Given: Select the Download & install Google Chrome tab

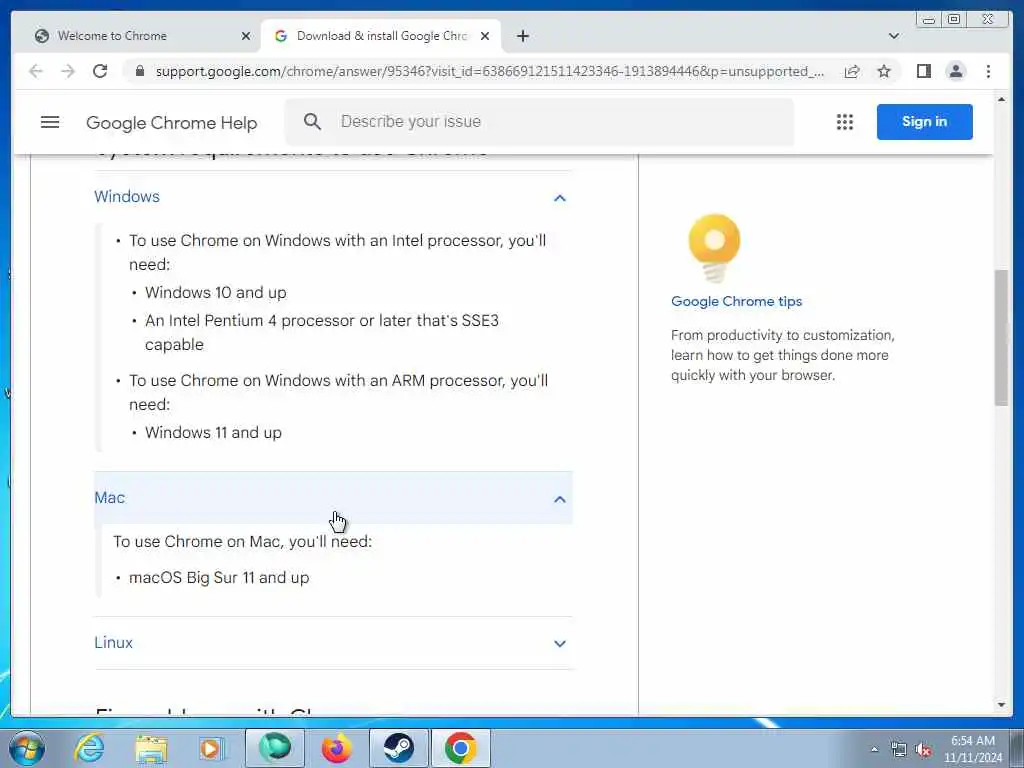Looking at the screenshot, I should [381, 36].
